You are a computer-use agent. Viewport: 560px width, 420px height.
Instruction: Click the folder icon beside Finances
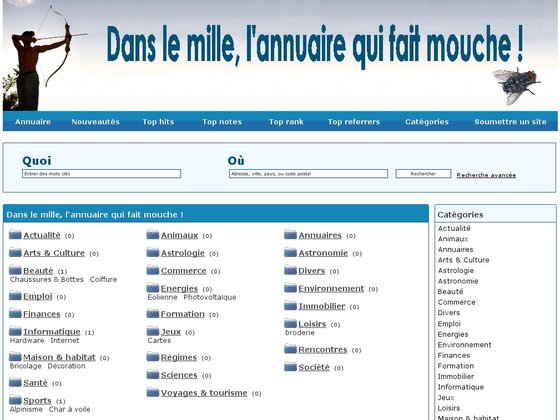(15, 314)
